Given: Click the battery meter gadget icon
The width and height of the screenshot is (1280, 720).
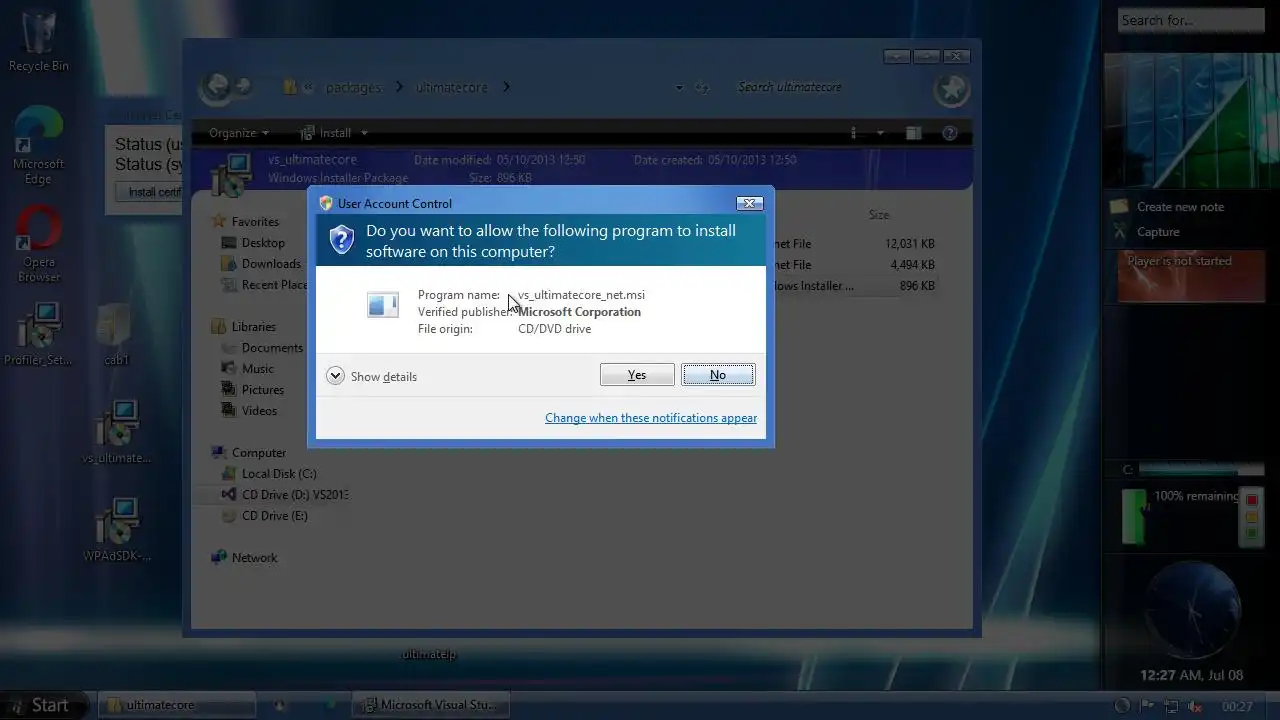Looking at the screenshot, I should (1134, 516).
